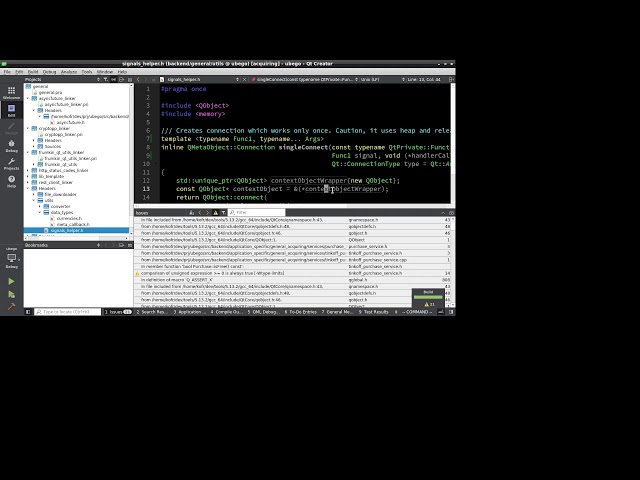Switch to Edit mode in sidebar
The height and width of the screenshot is (480, 640).
click(x=11, y=110)
